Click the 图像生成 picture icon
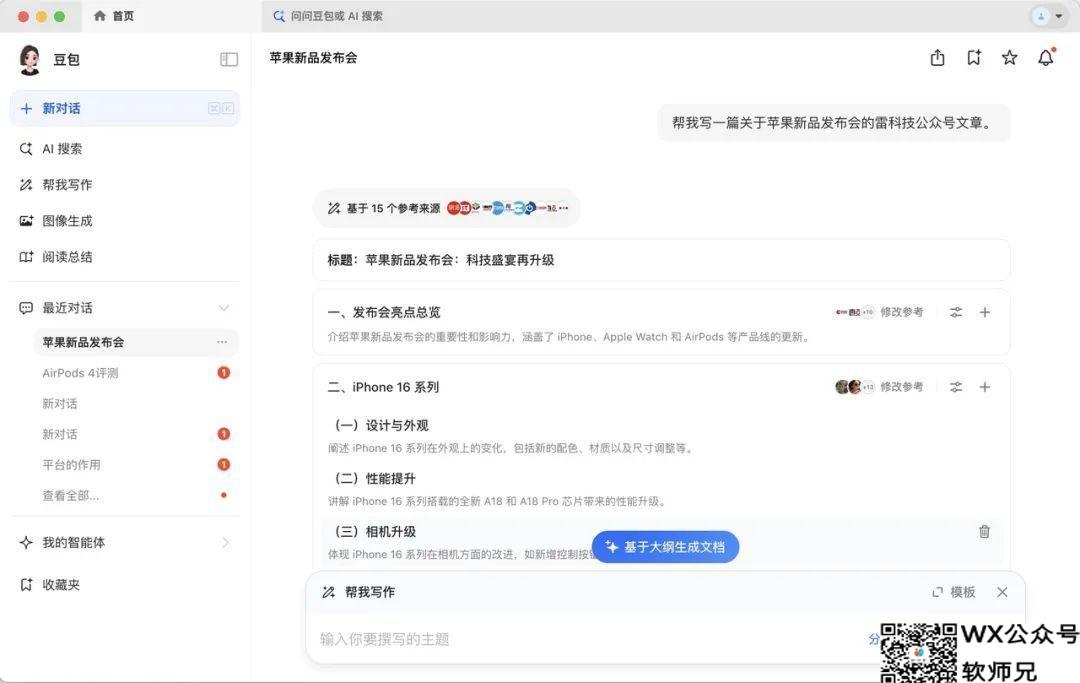 point(26,221)
